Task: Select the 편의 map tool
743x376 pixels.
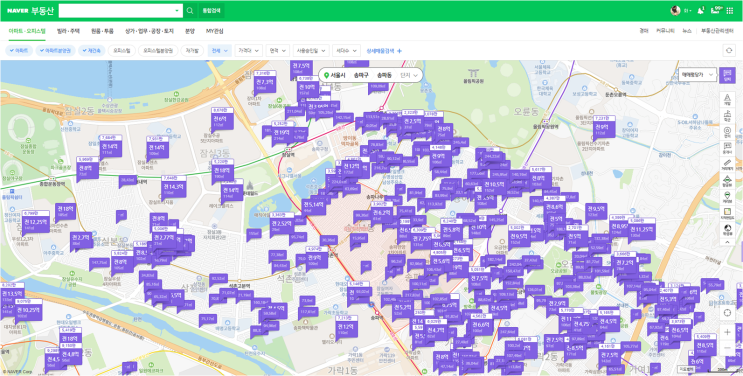Action: [x=727, y=133]
